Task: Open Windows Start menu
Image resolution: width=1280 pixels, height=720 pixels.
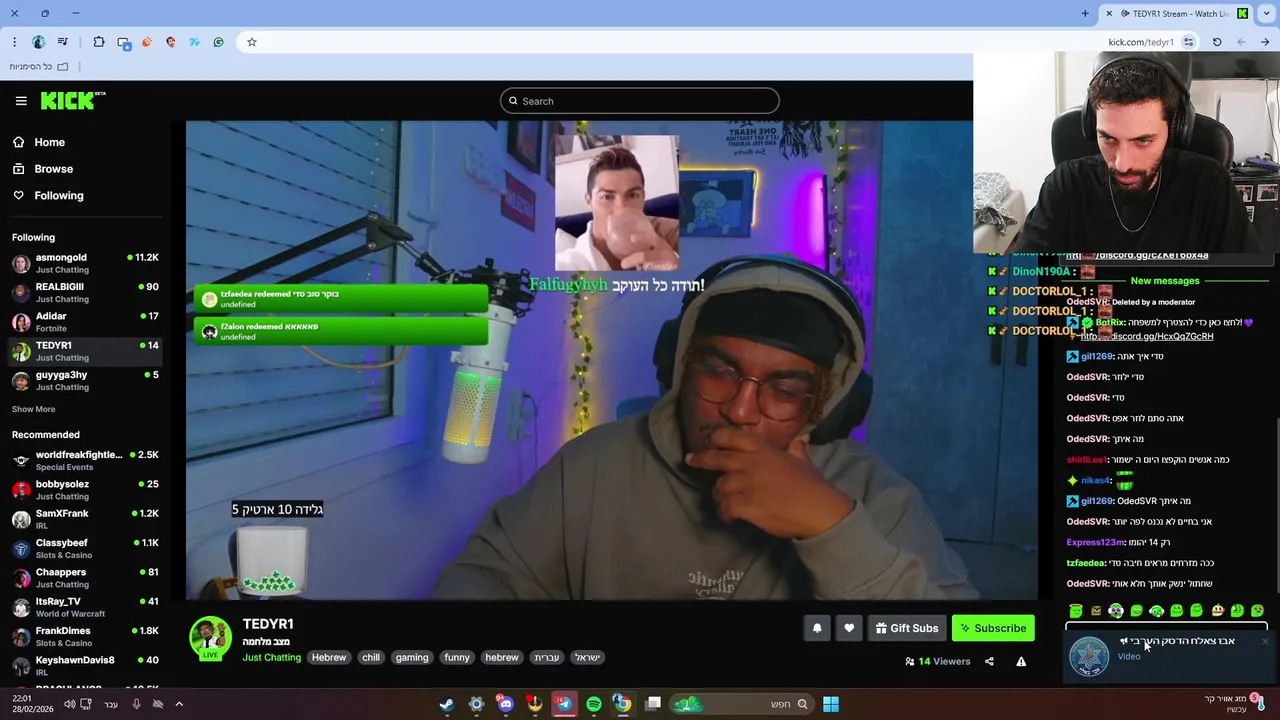Action: pyautogui.click(x=830, y=704)
